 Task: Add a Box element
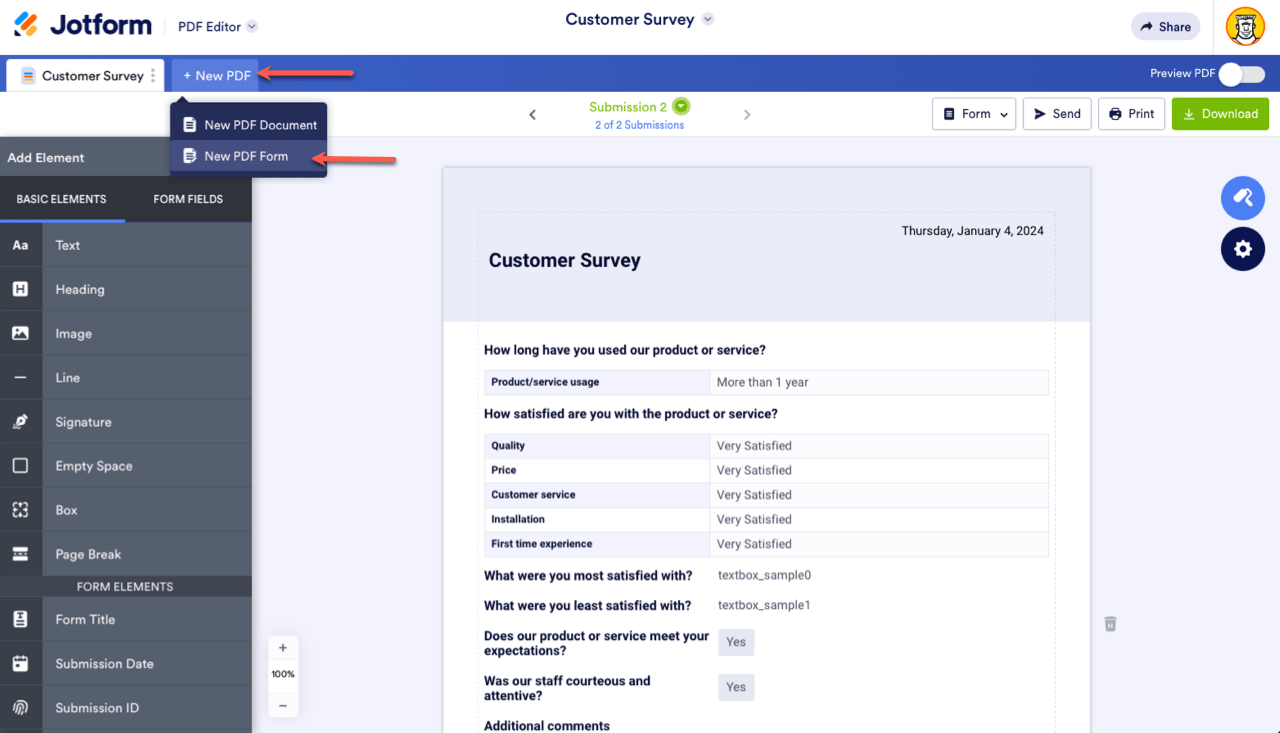126,510
